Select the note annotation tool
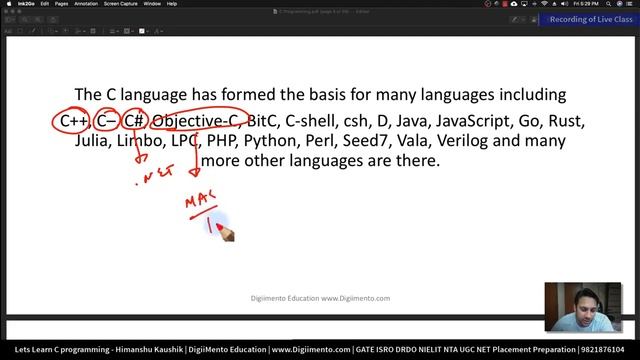Screen dimensions: 640x360 tap(93, 31)
